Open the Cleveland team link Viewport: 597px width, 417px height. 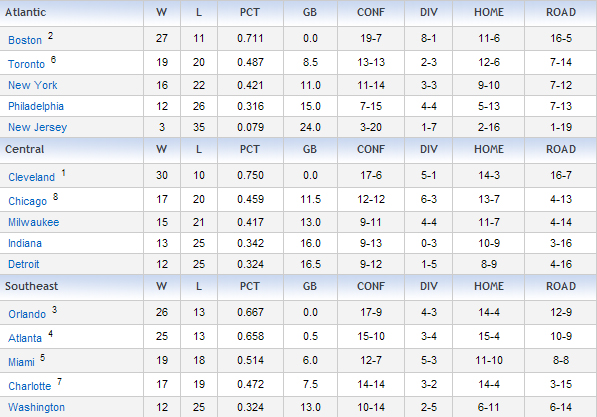tap(32, 177)
